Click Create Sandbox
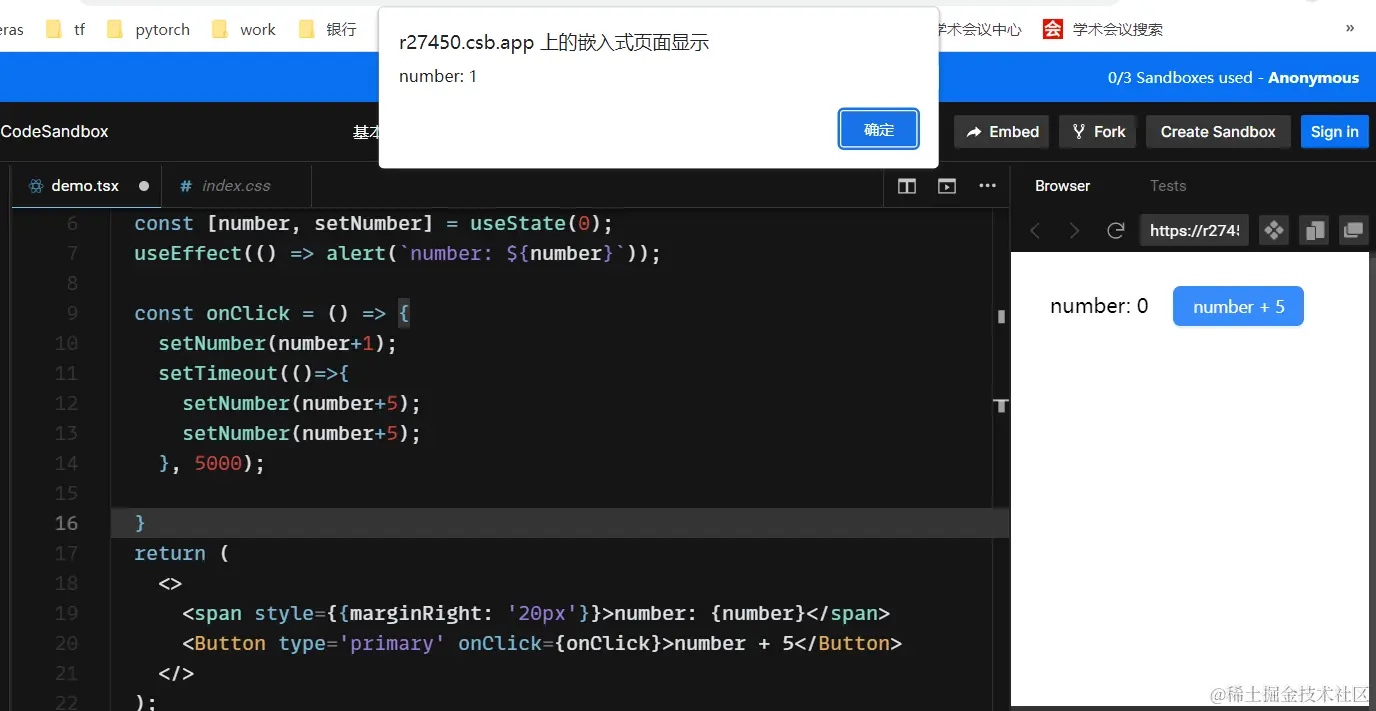This screenshot has width=1376, height=711. tap(1218, 132)
